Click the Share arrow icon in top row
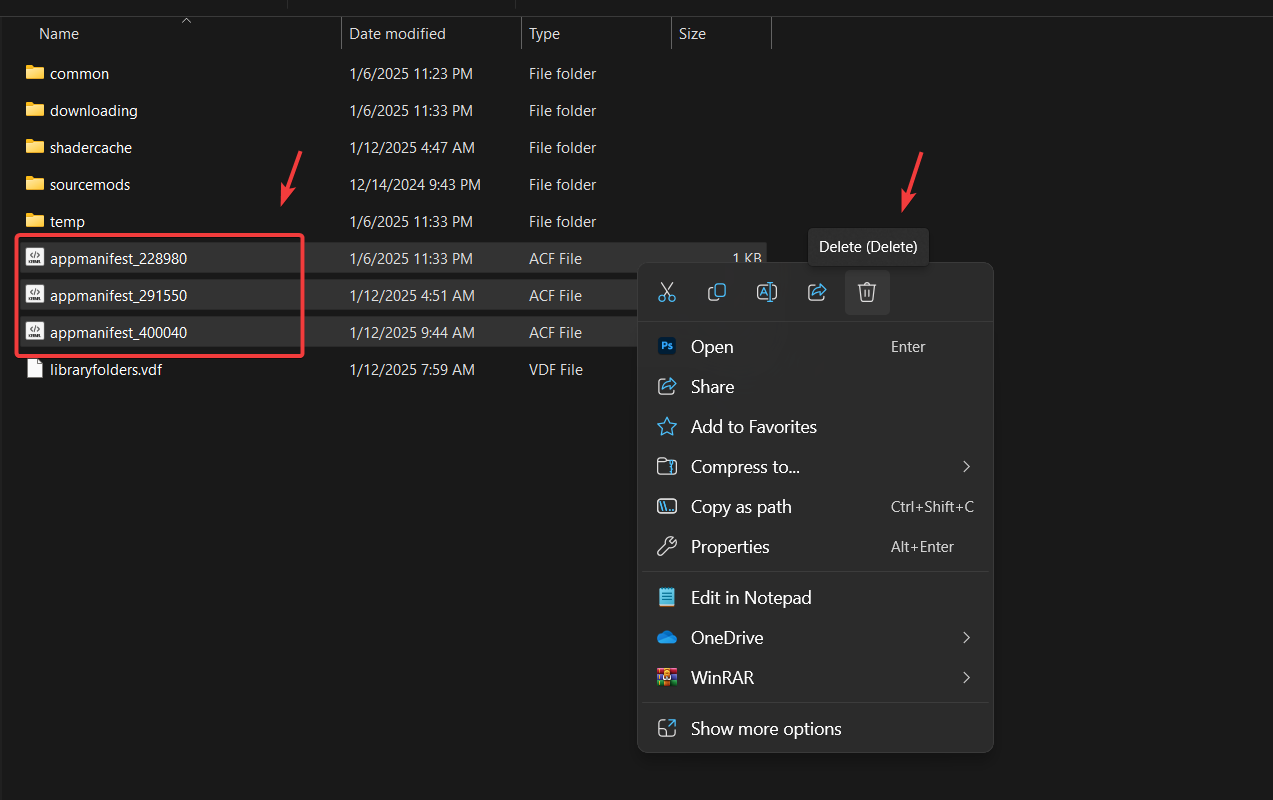Image resolution: width=1273 pixels, height=800 pixels. click(x=817, y=292)
